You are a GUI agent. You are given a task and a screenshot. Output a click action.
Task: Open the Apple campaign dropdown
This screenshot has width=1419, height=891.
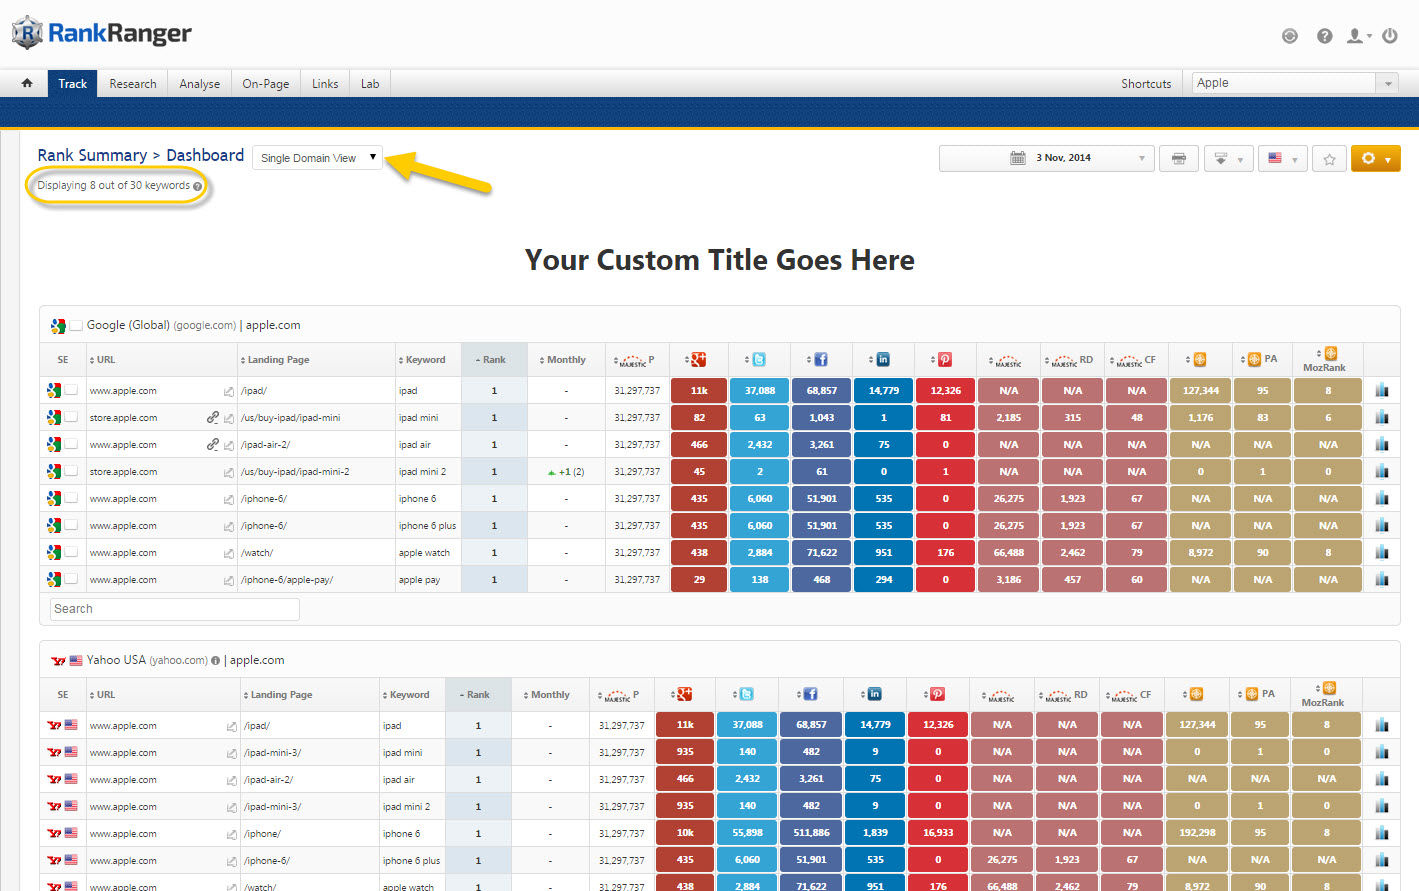pyautogui.click(x=1294, y=83)
